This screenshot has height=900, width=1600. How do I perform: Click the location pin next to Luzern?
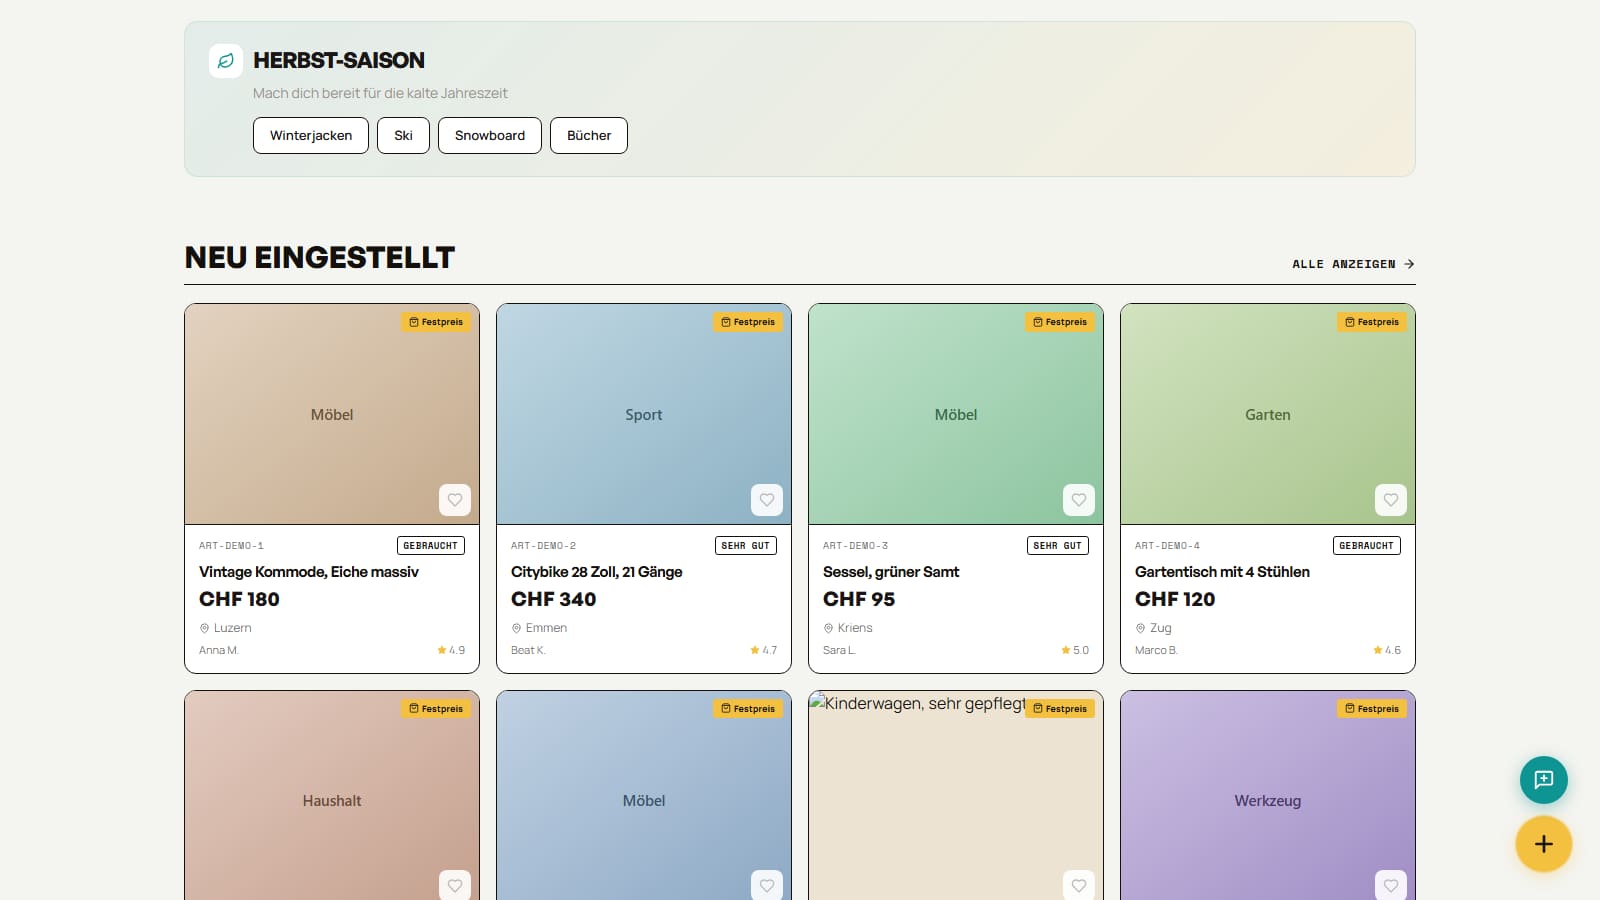204,628
